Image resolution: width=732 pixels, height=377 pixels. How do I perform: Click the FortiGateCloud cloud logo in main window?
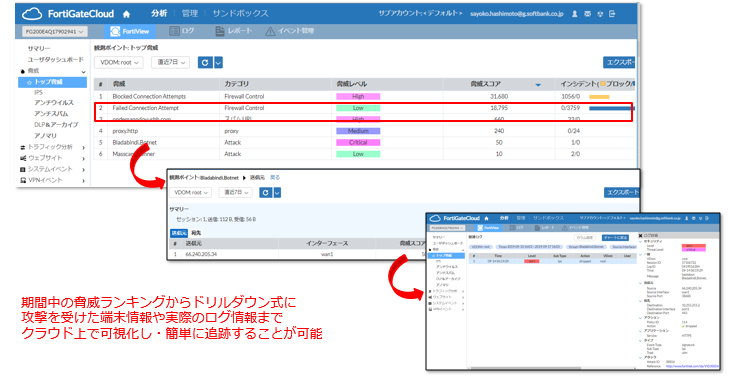tap(32, 14)
